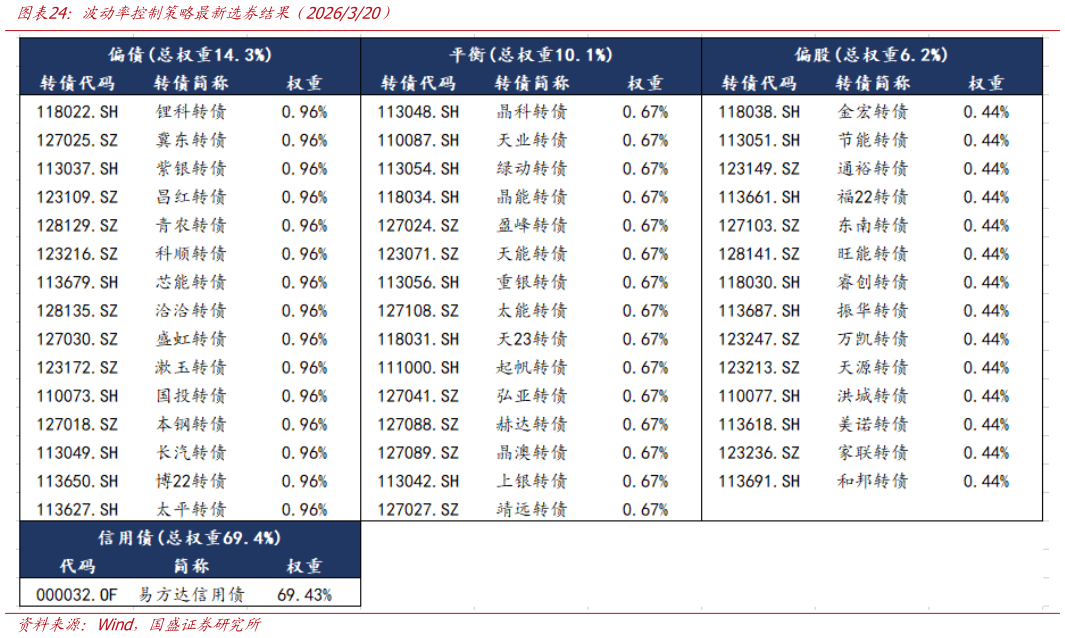Click the bond name 青农转债

pyautogui.click(x=191, y=226)
